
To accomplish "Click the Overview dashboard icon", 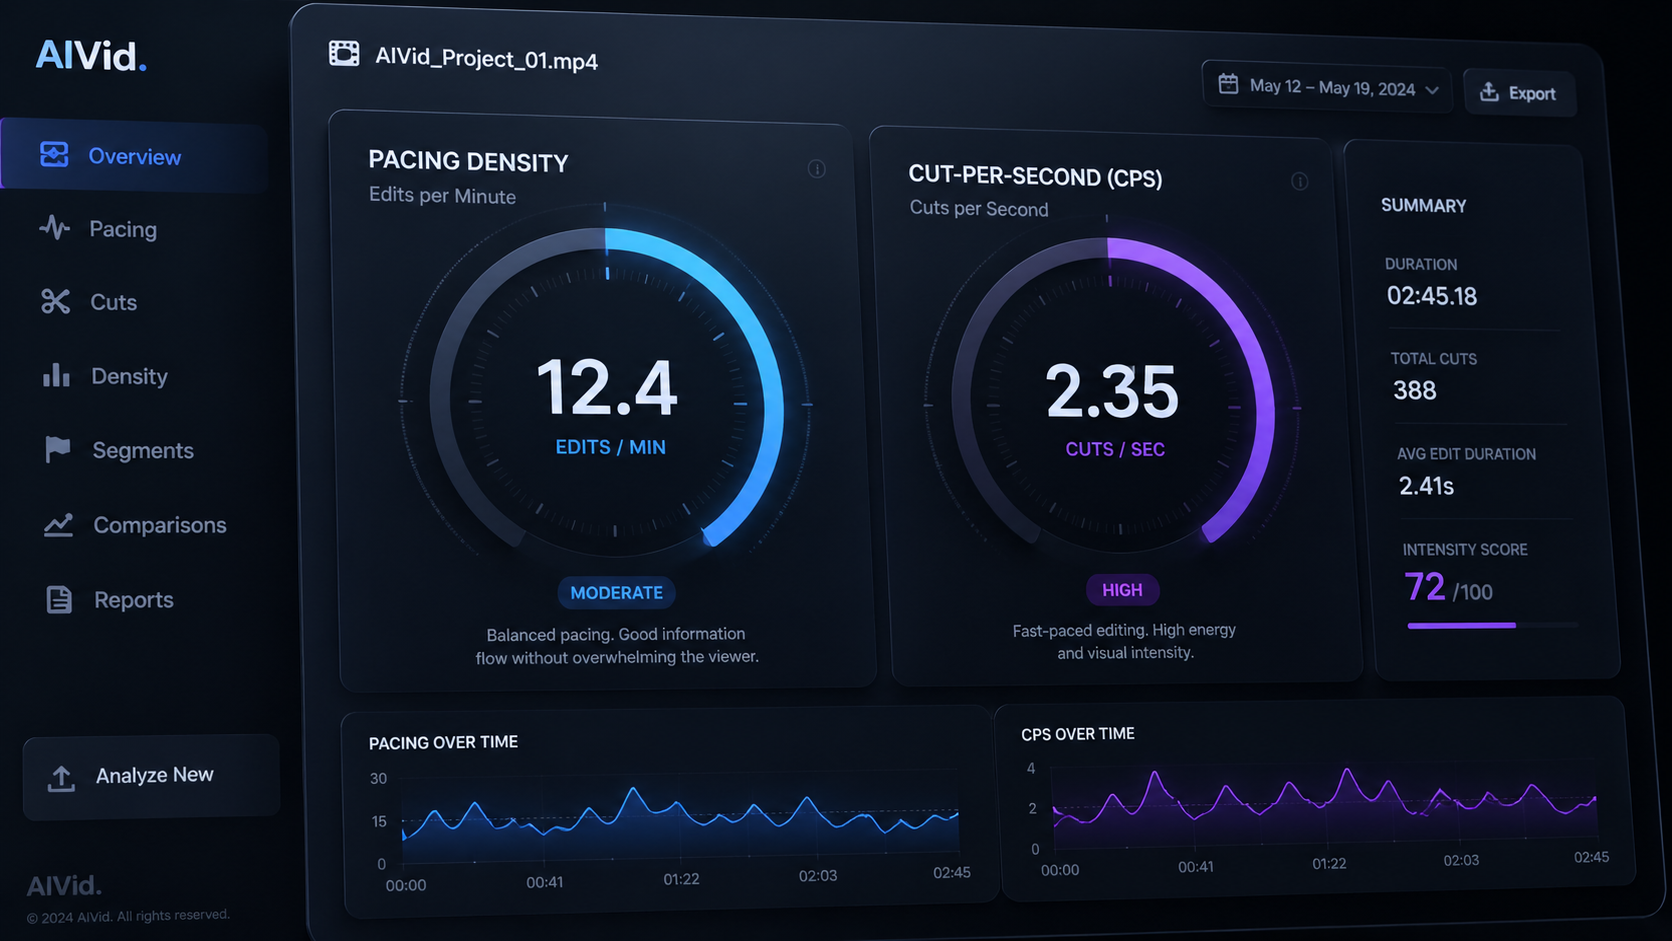I will [54, 154].
